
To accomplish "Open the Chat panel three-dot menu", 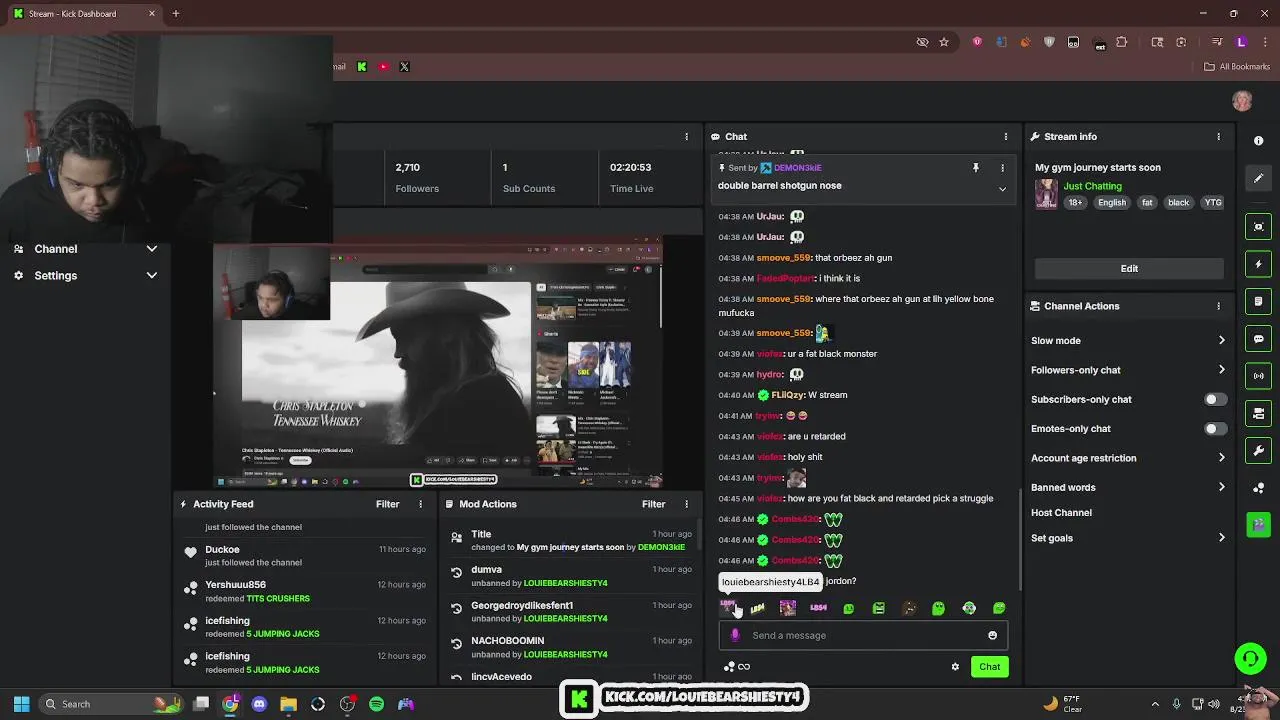I will click(x=1005, y=136).
